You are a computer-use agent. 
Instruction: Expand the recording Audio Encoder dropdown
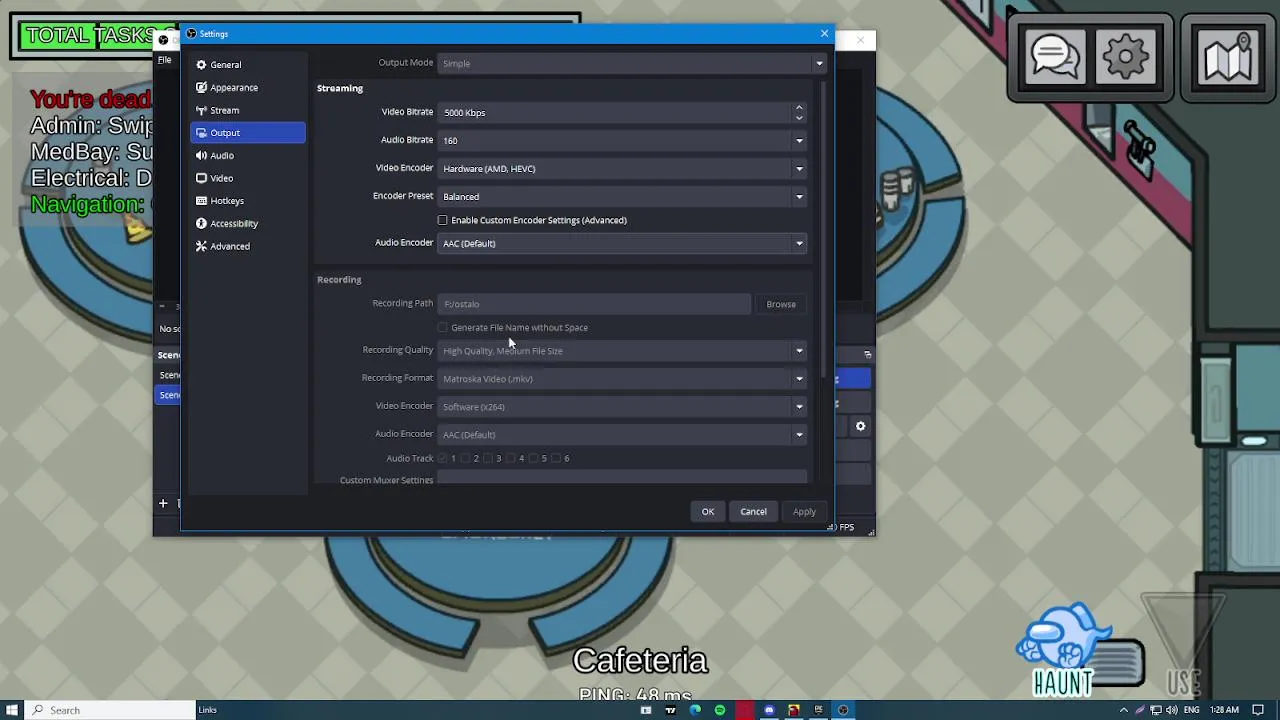(x=622, y=435)
